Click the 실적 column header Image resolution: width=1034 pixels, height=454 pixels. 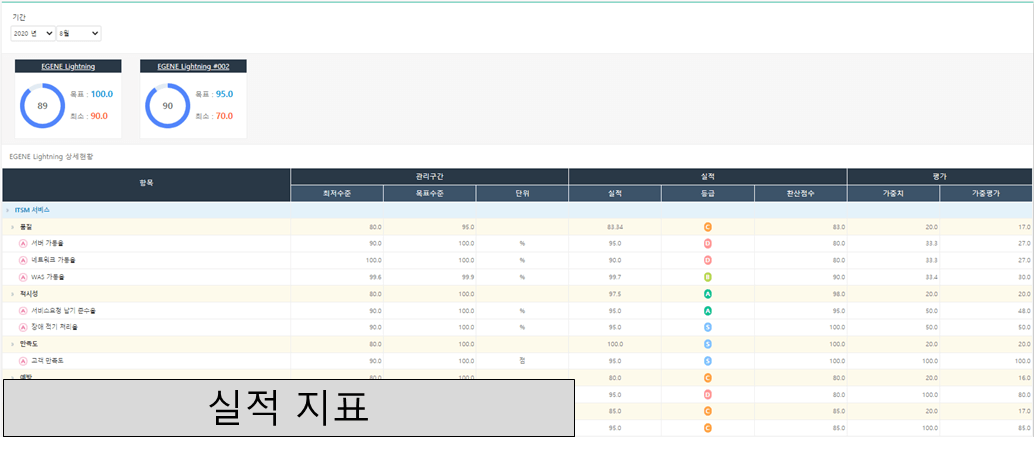[x=614, y=193]
